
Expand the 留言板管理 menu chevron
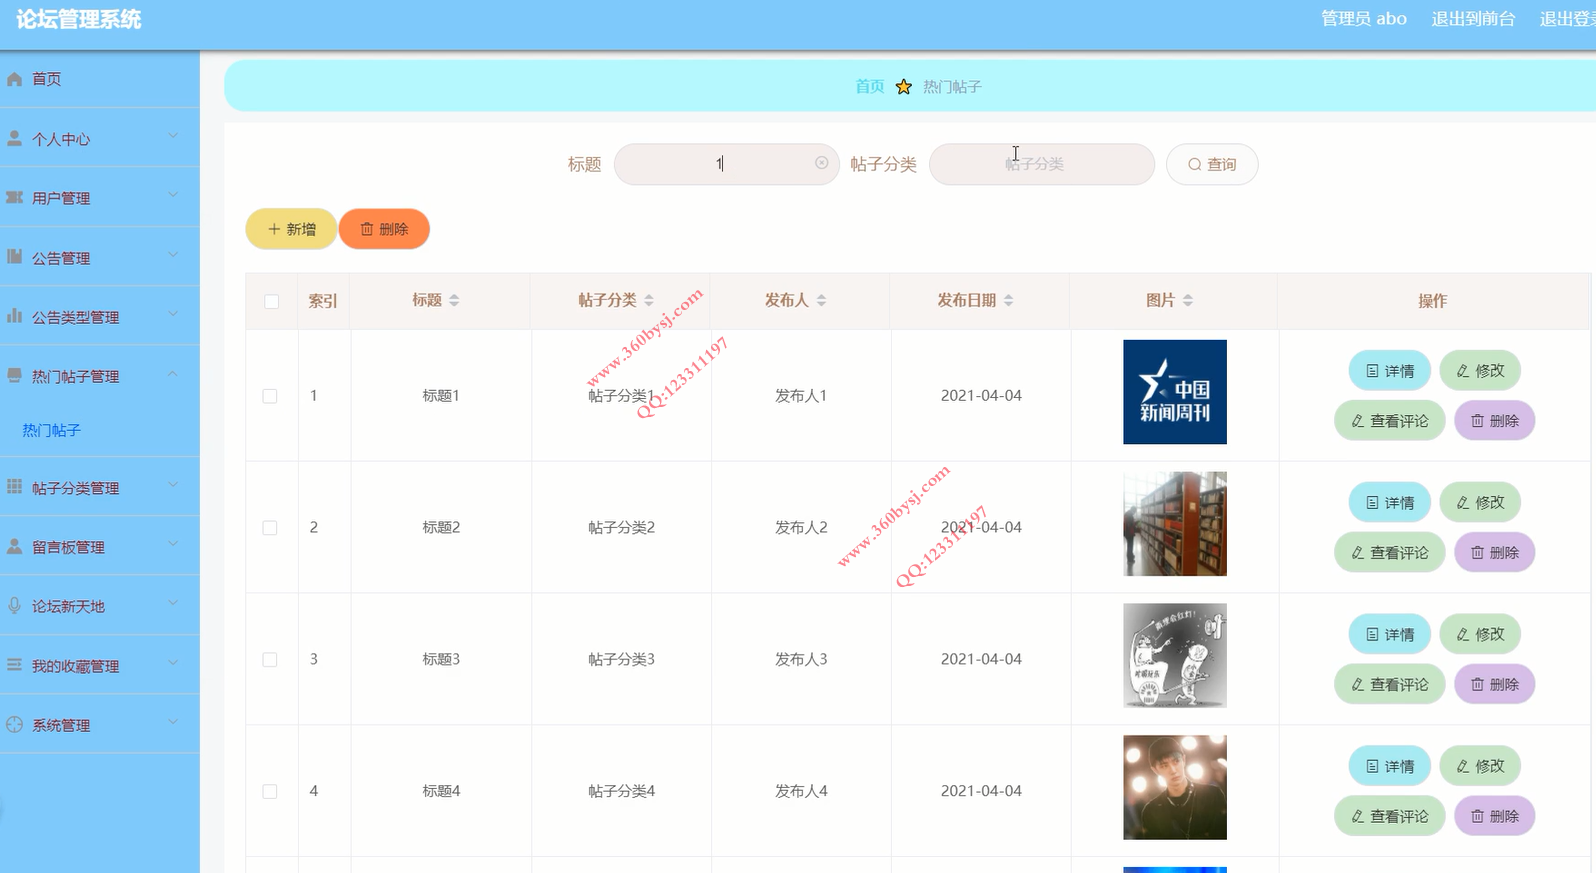173,544
